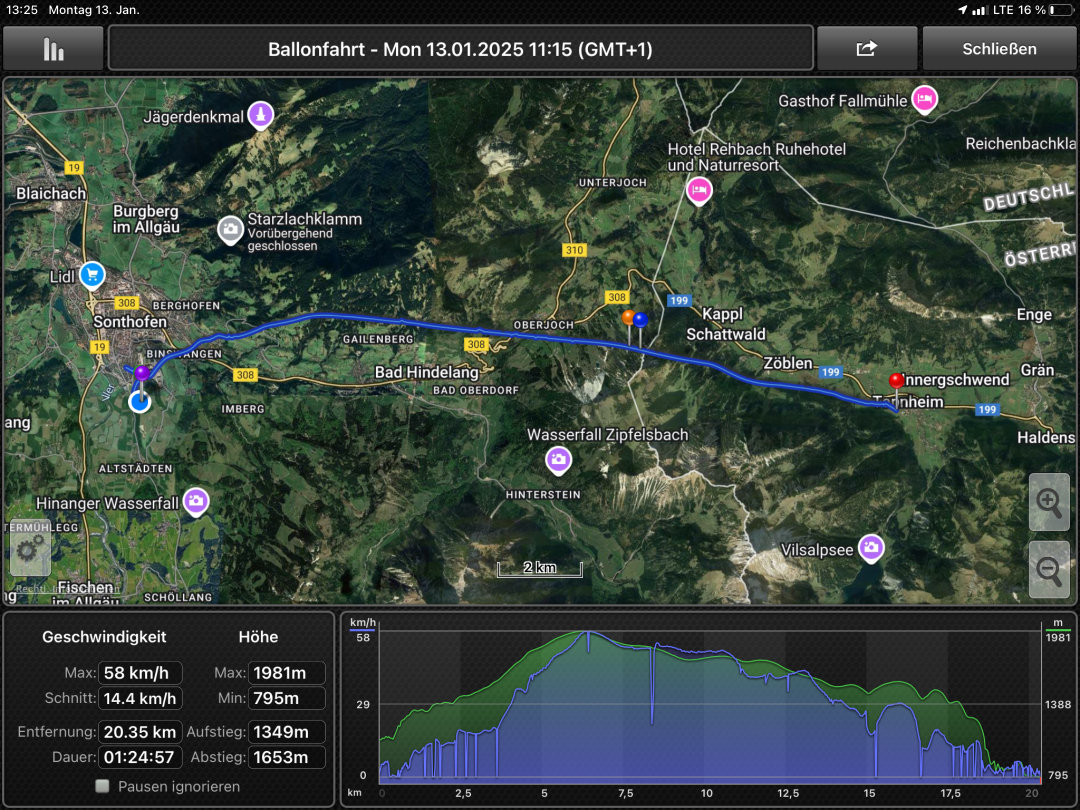Click the Ballonfahrt title bar

(x=460, y=49)
